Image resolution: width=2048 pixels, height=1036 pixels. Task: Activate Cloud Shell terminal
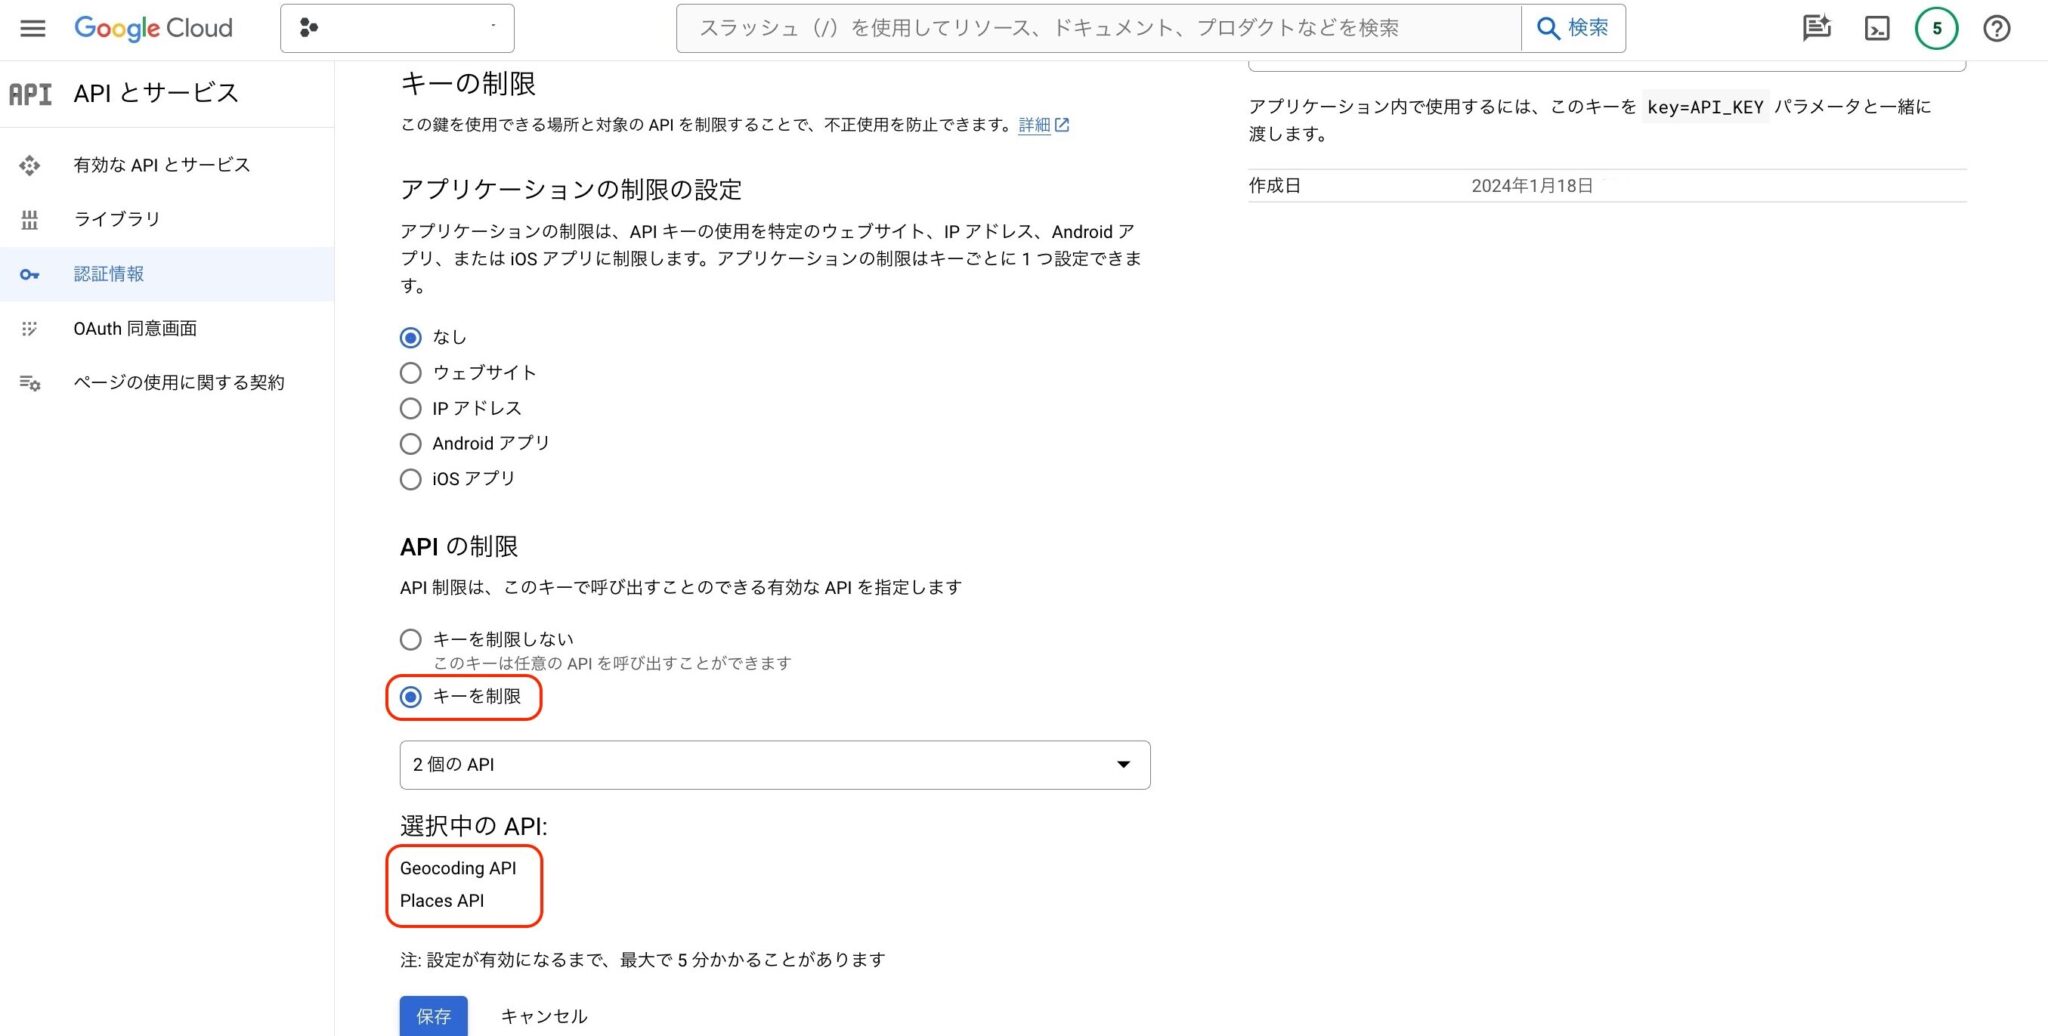point(1877,28)
